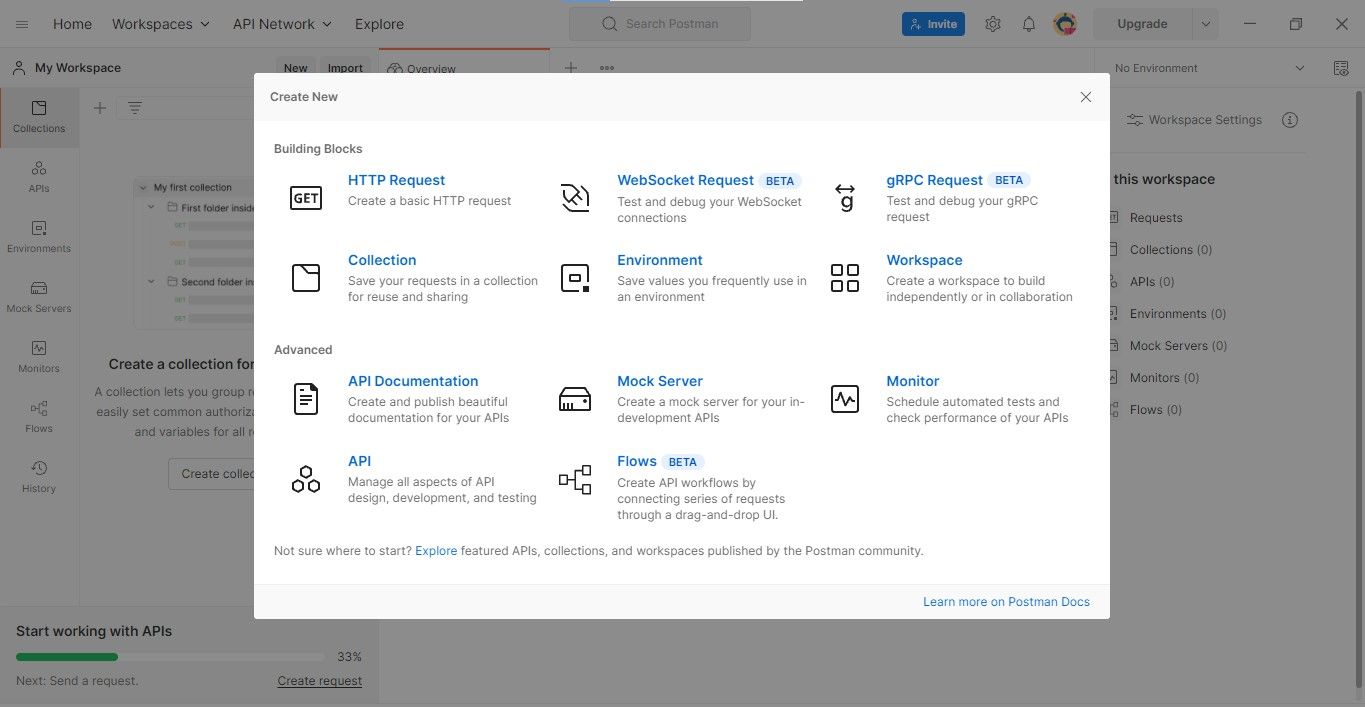Click the workspace info icon
Image resolution: width=1365 pixels, height=707 pixels.
1290,120
